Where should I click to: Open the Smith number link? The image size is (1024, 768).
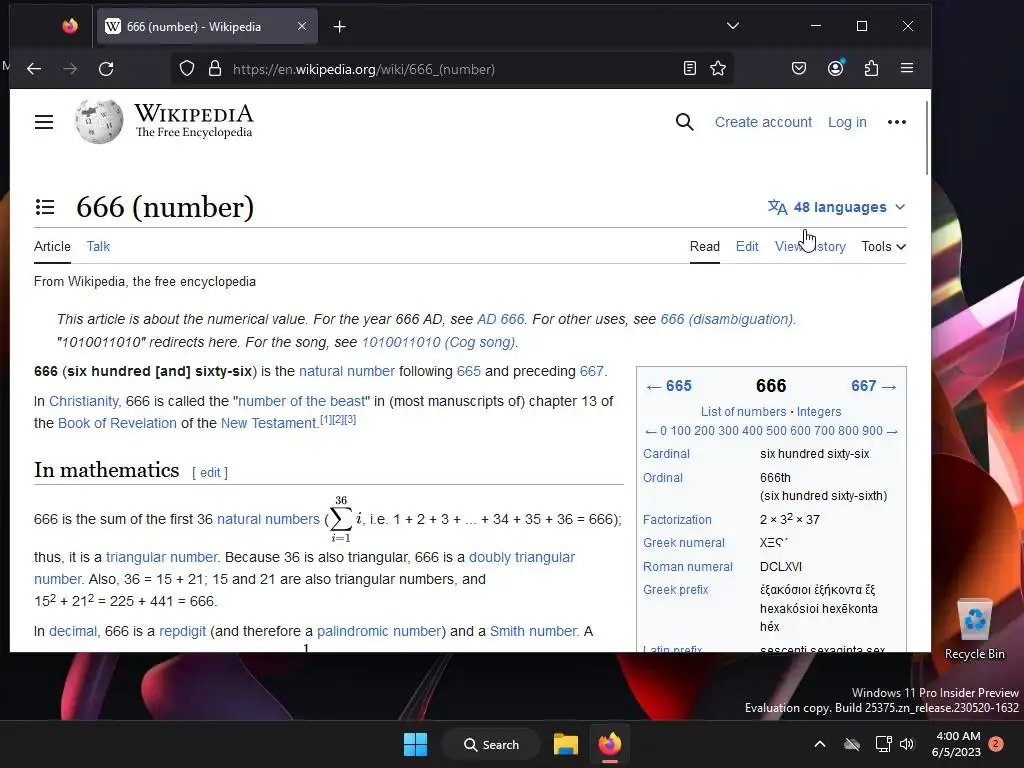[x=534, y=632]
